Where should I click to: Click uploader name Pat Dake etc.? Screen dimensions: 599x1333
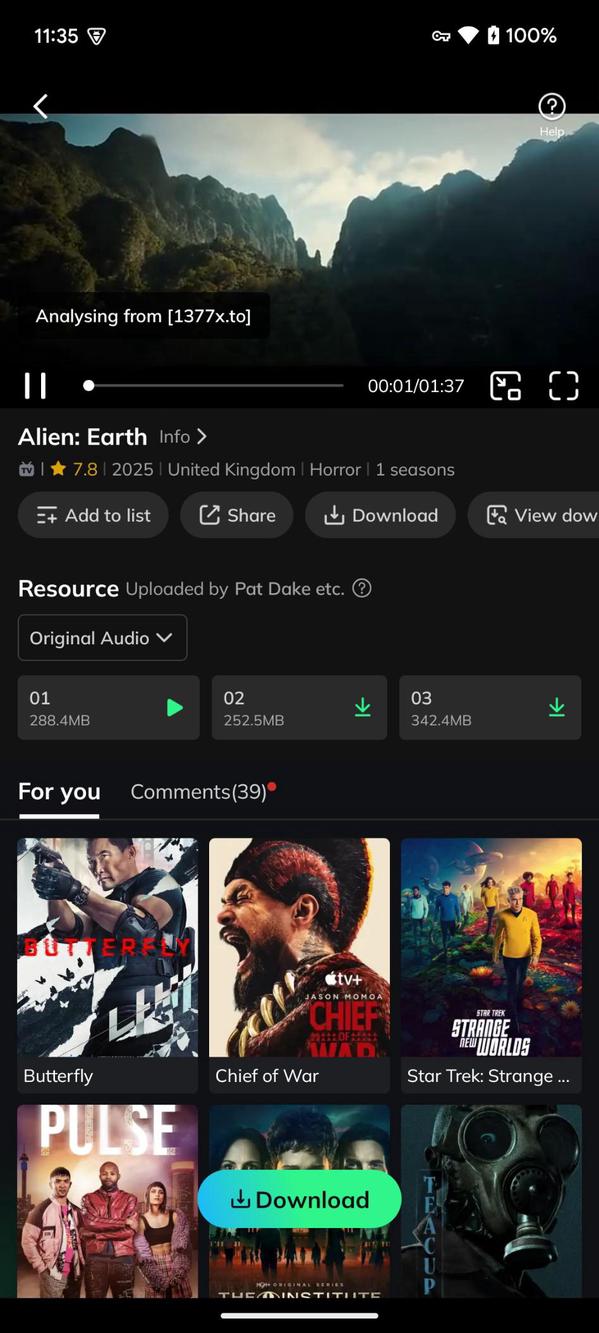(289, 589)
